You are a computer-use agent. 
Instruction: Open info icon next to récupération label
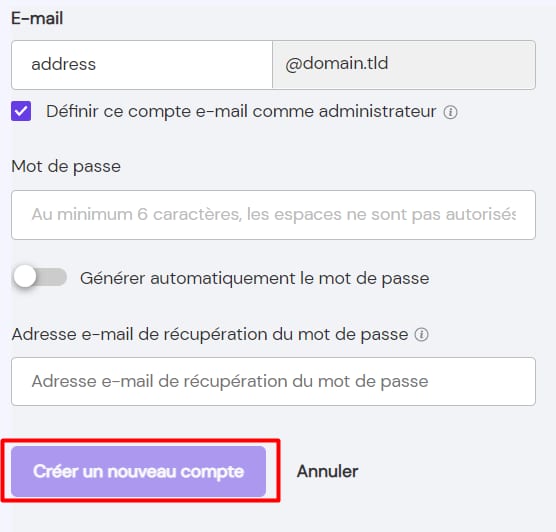point(422,334)
